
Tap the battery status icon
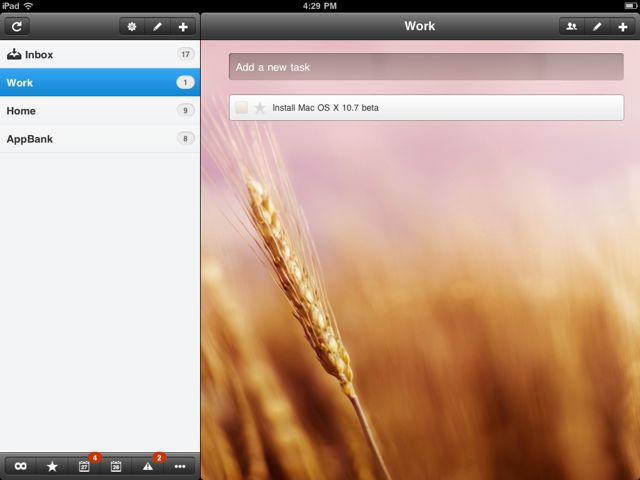pos(630,6)
